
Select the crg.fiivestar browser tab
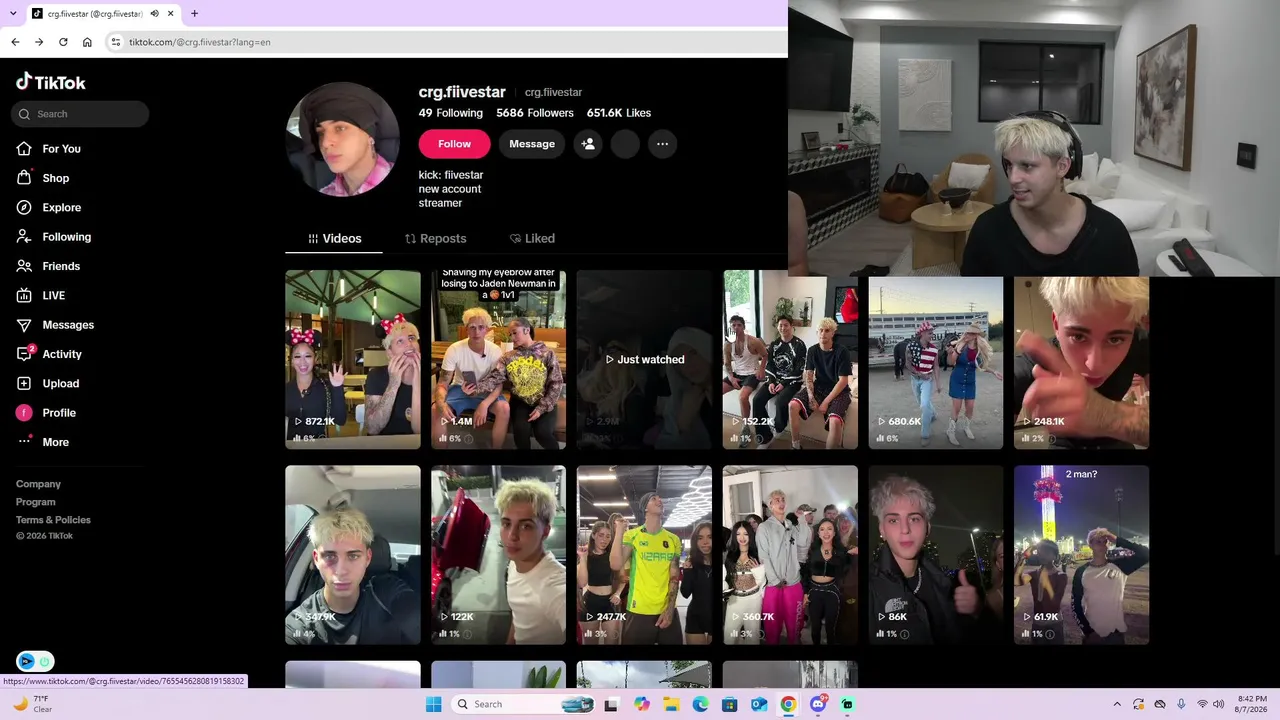click(x=95, y=14)
